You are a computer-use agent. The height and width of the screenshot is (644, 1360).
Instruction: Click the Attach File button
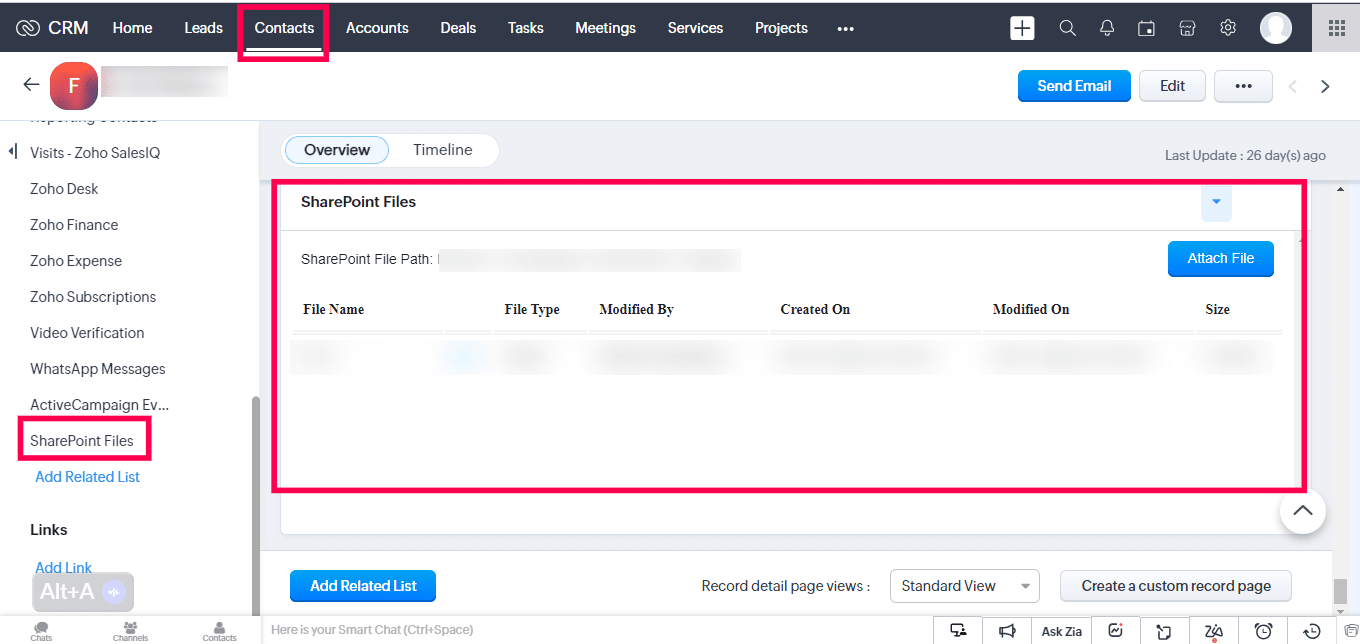point(1221,259)
